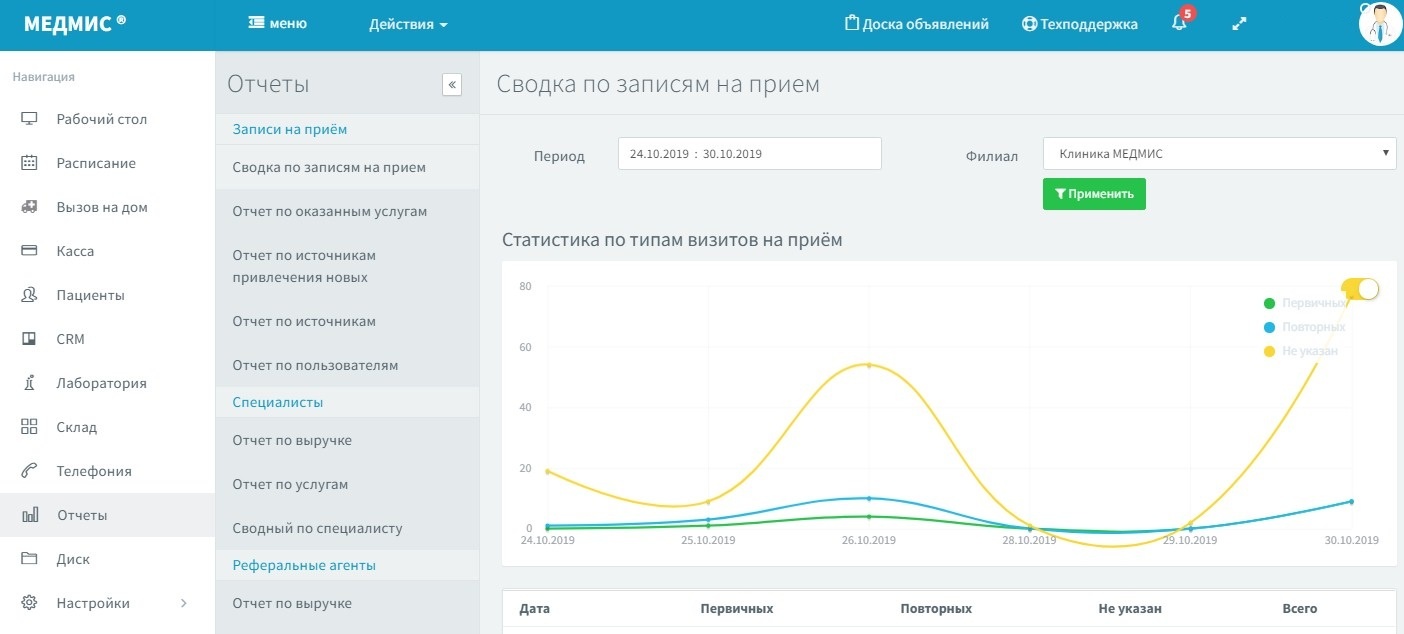Click the Вызов на дом ambulance icon

click(29, 207)
